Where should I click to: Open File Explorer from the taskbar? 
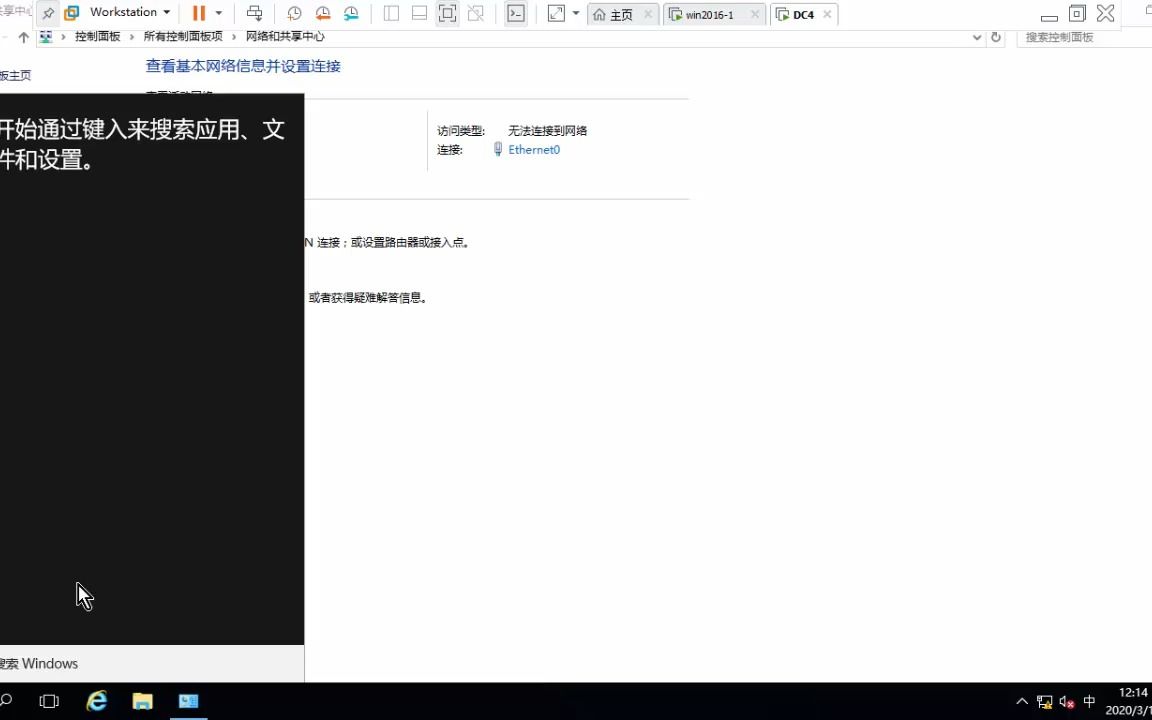tap(143, 701)
